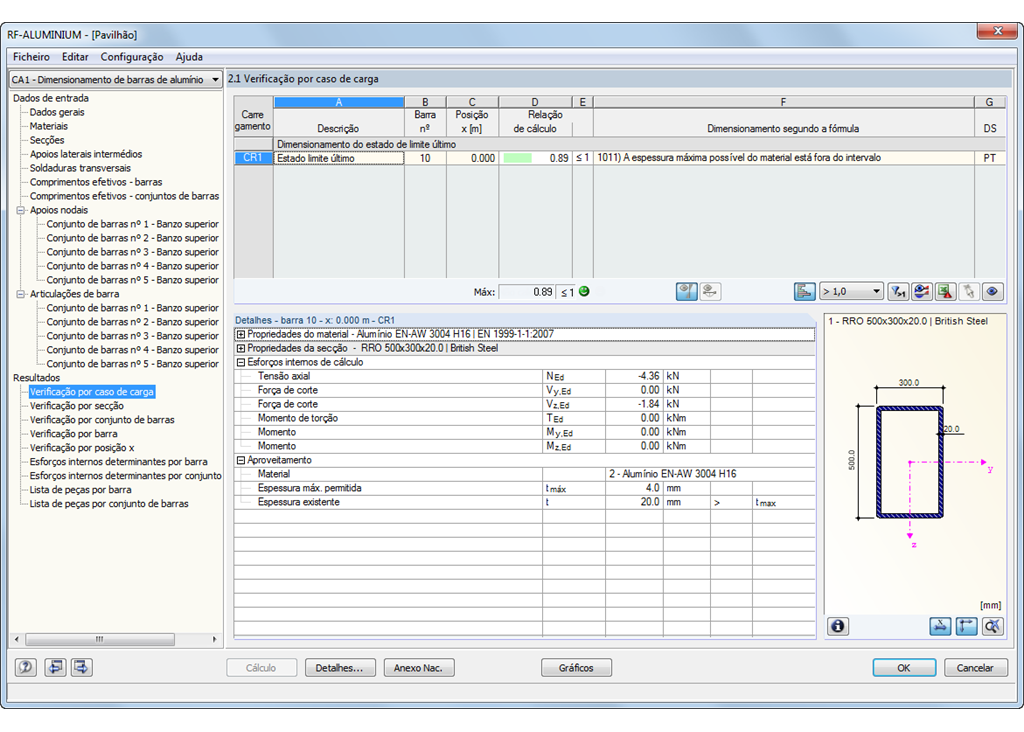Expand Propriedades do material row
The image size is (1024, 732).
240,334
